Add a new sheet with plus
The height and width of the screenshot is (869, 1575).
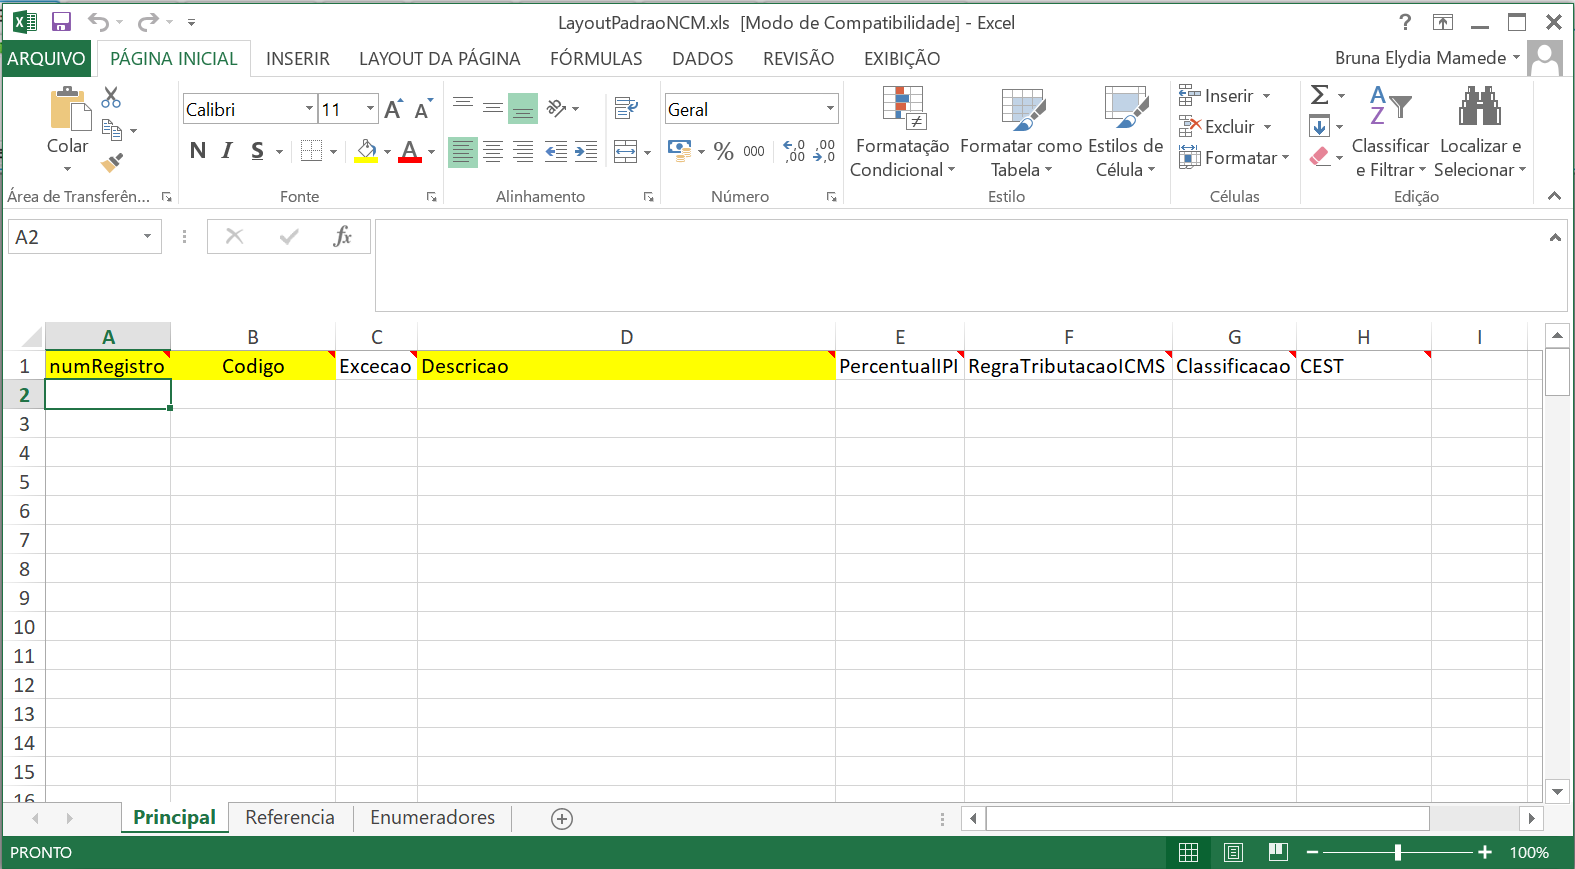tap(562, 819)
